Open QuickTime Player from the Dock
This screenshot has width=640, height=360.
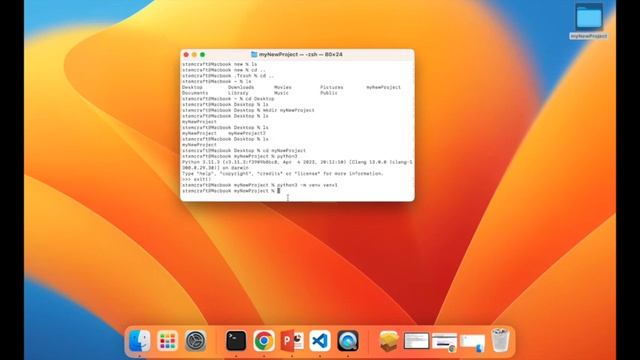(348, 340)
